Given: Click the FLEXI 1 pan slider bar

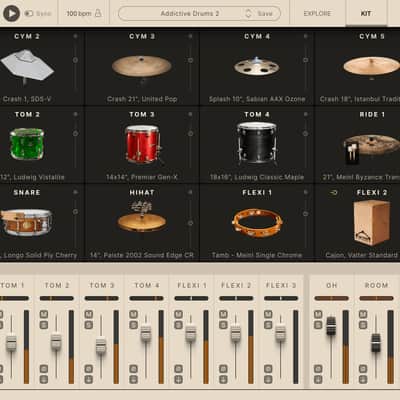Looking at the screenshot, I should click(191, 298).
